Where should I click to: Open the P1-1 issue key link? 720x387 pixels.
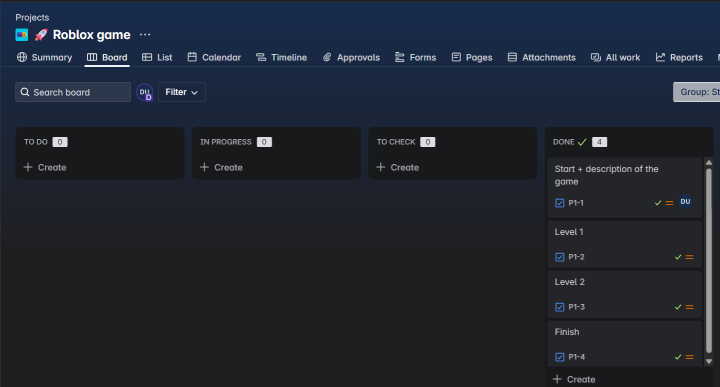coord(576,203)
